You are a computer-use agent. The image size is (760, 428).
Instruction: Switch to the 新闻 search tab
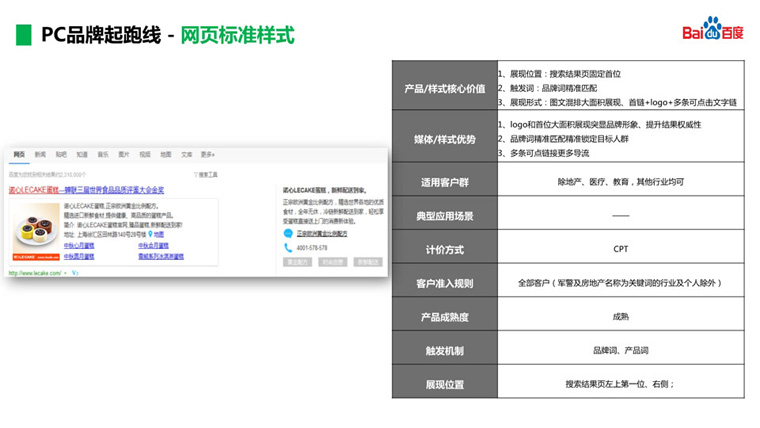click(40, 155)
